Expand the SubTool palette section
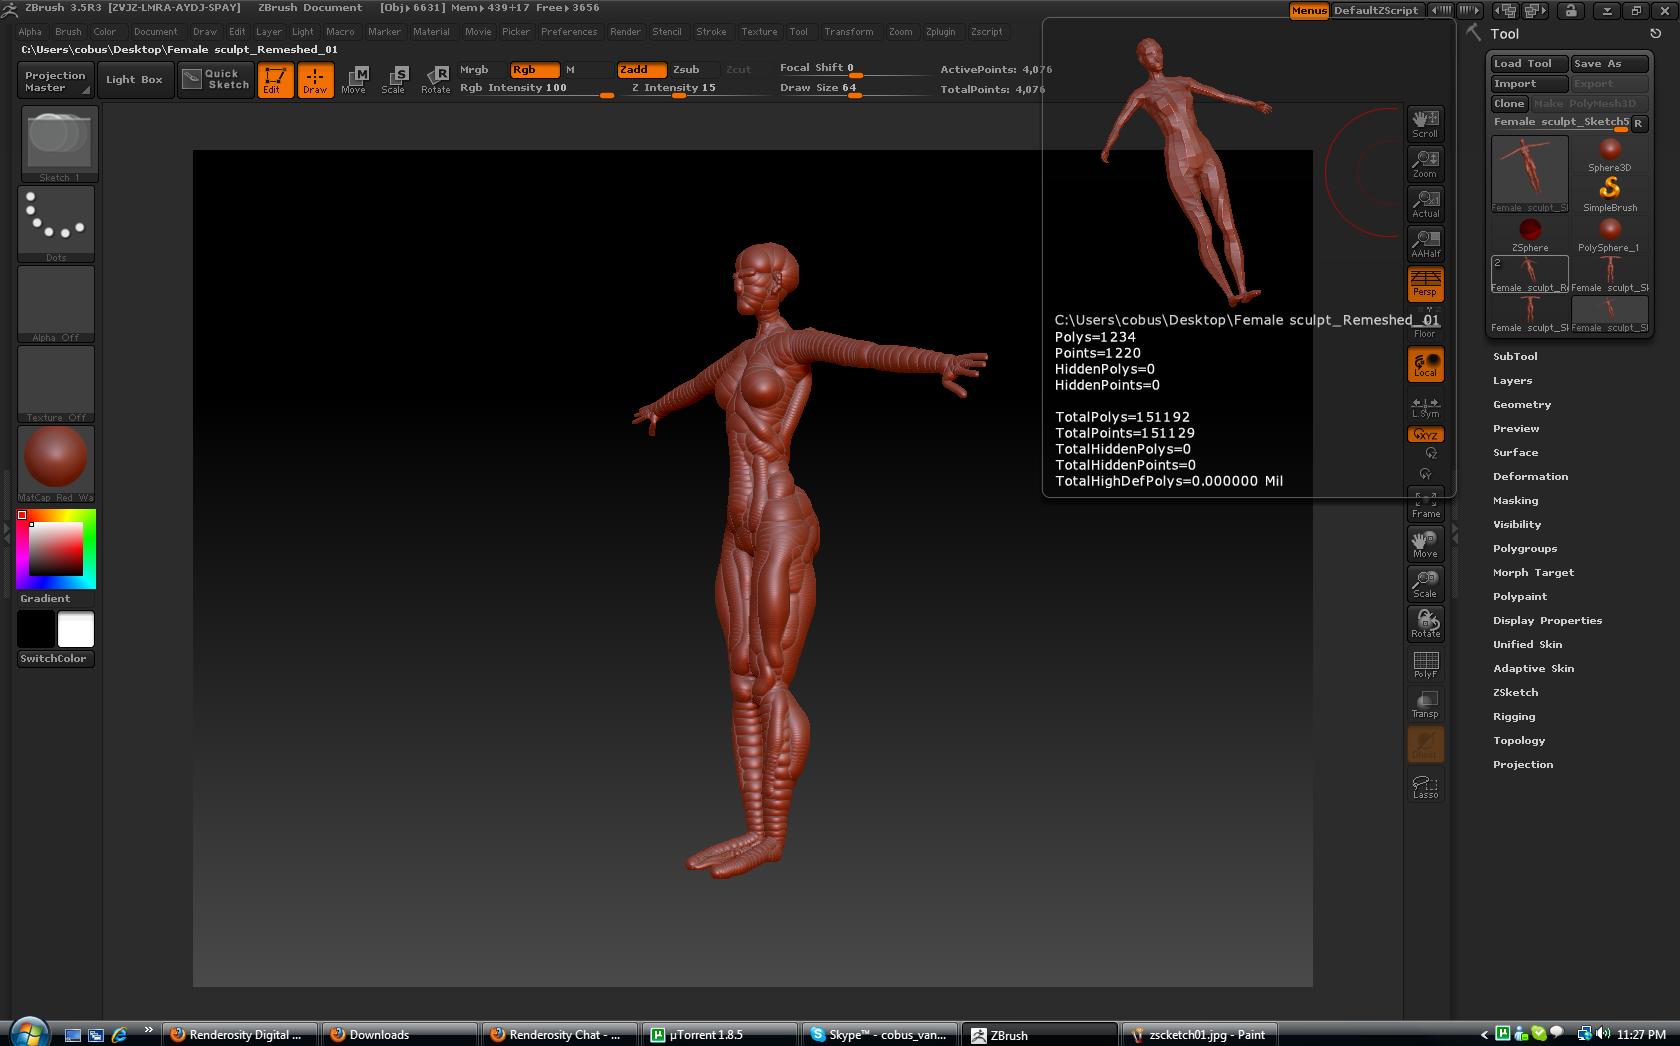1680x1046 pixels. coord(1515,357)
